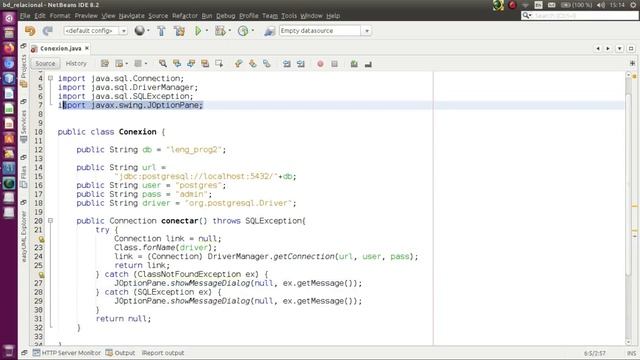The height and width of the screenshot is (360, 640).
Task: Click the Find Selection magnifier icon
Action: (163, 64)
